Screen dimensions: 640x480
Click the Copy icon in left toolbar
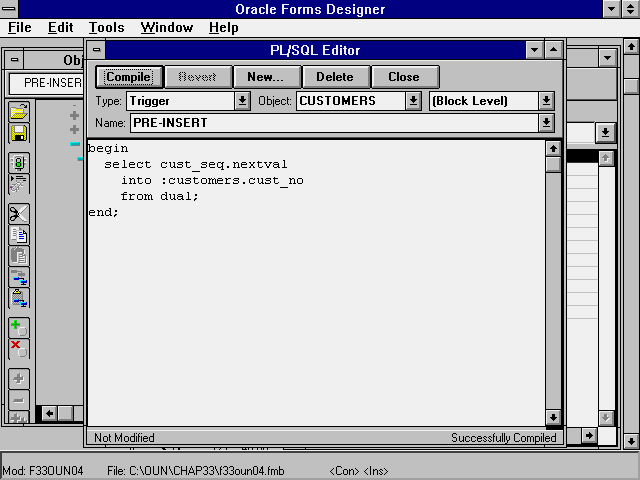[x=18, y=235]
